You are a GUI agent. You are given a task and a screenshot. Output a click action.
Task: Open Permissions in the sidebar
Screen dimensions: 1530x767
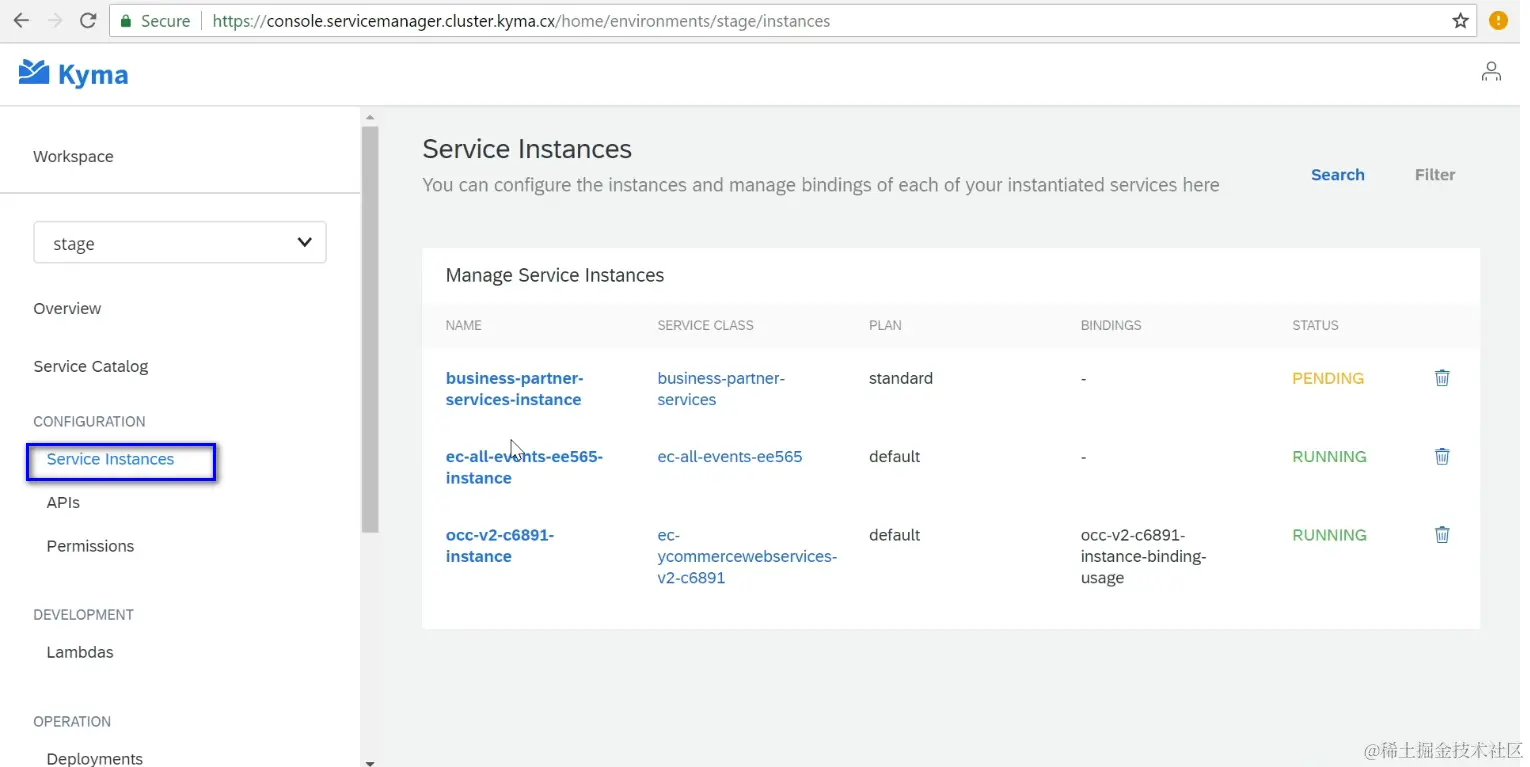click(90, 546)
